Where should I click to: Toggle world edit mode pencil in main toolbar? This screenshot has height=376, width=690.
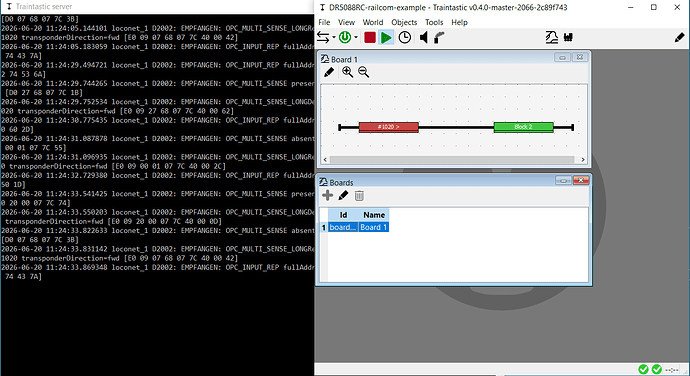[679, 38]
